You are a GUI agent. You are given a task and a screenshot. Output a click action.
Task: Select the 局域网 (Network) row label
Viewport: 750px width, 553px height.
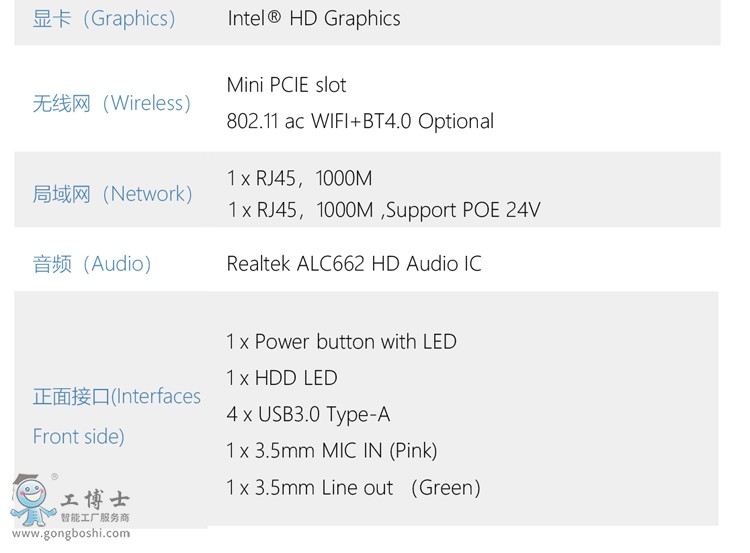pyautogui.click(x=112, y=194)
